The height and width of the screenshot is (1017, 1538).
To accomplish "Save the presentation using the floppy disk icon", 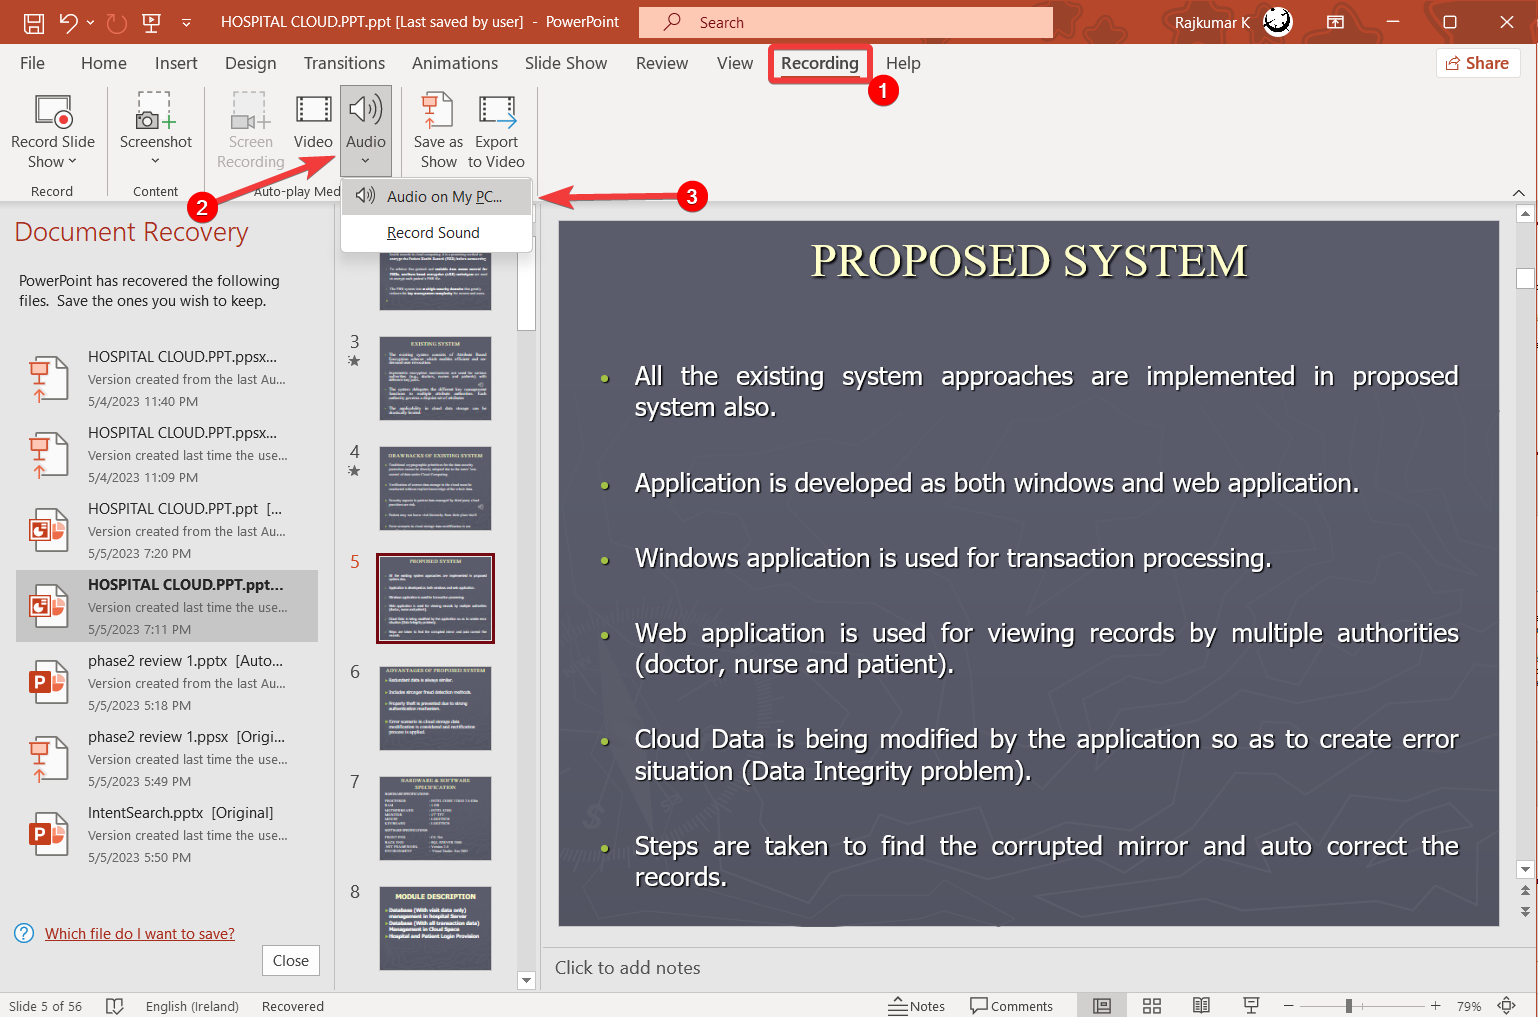I will click(33, 22).
